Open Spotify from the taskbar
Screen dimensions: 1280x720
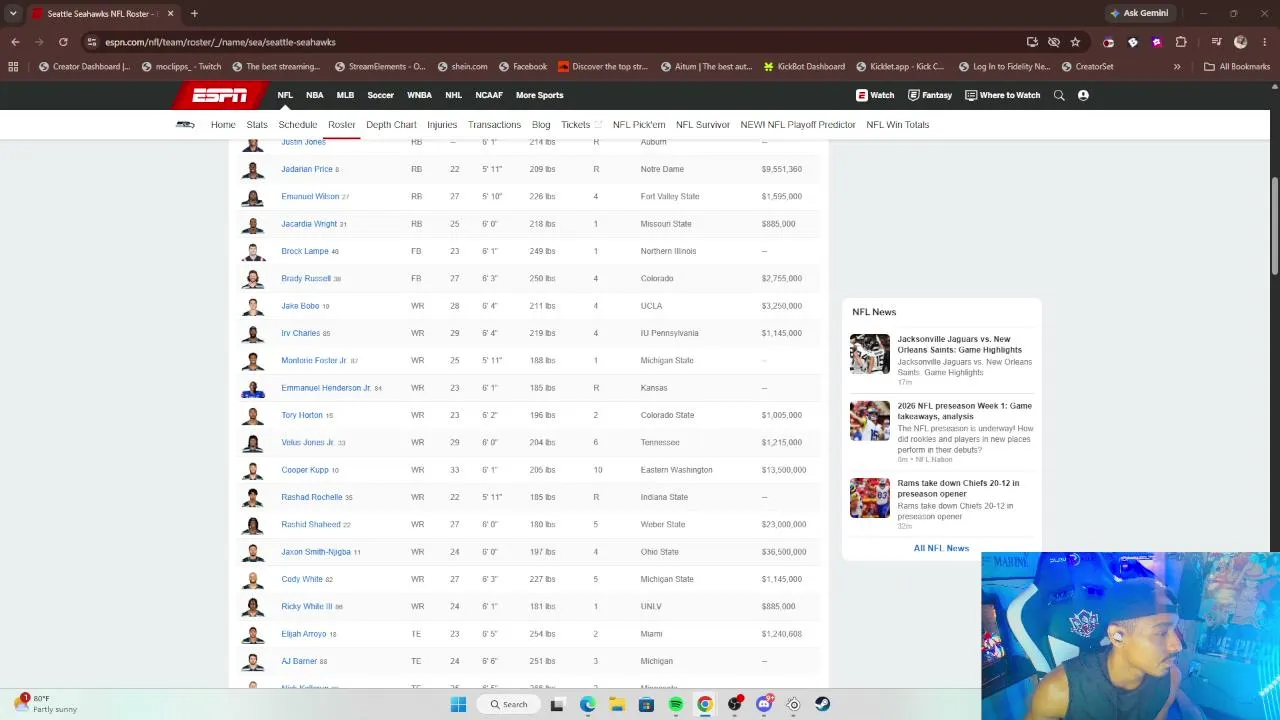point(676,704)
